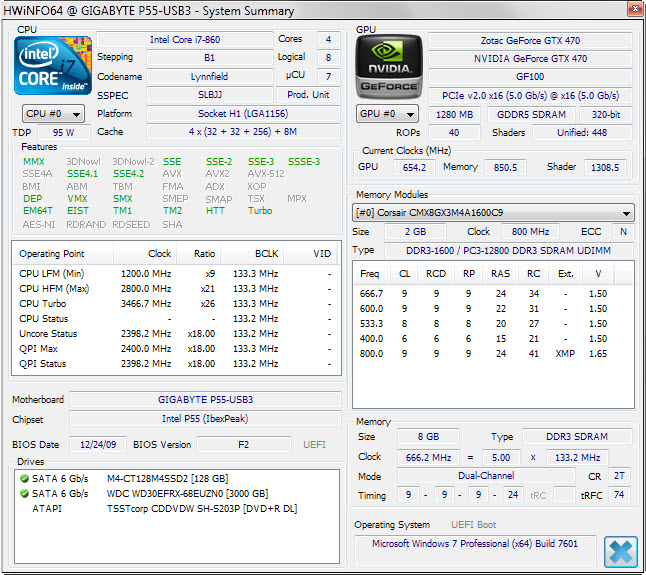Open the GPU #0 selector dropdown
The width and height of the screenshot is (646, 575).
point(387,114)
